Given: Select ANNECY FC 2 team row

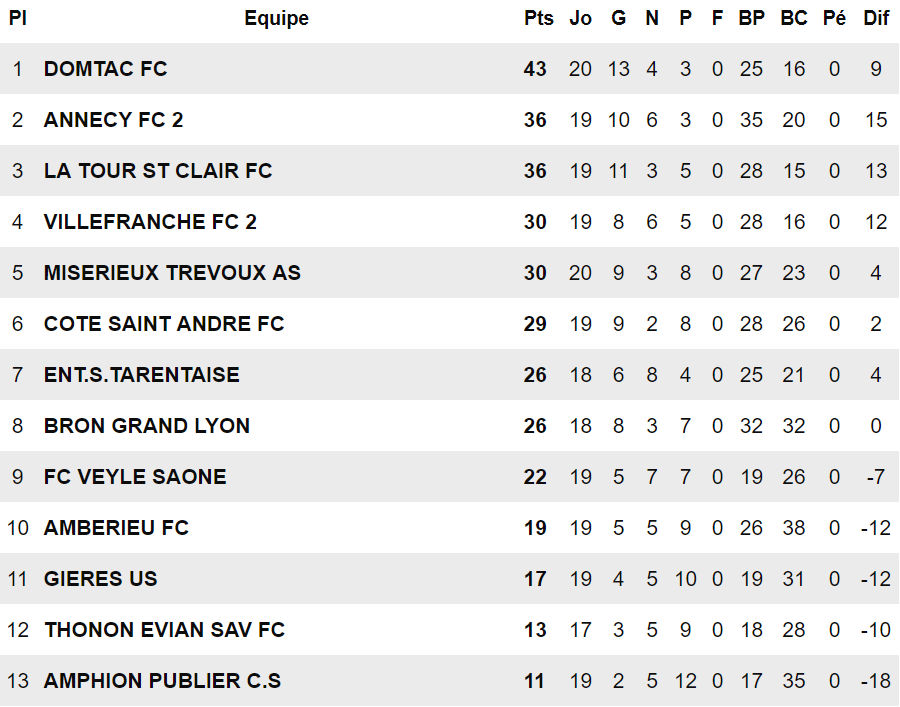Looking at the screenshot, I should point(113,120).
